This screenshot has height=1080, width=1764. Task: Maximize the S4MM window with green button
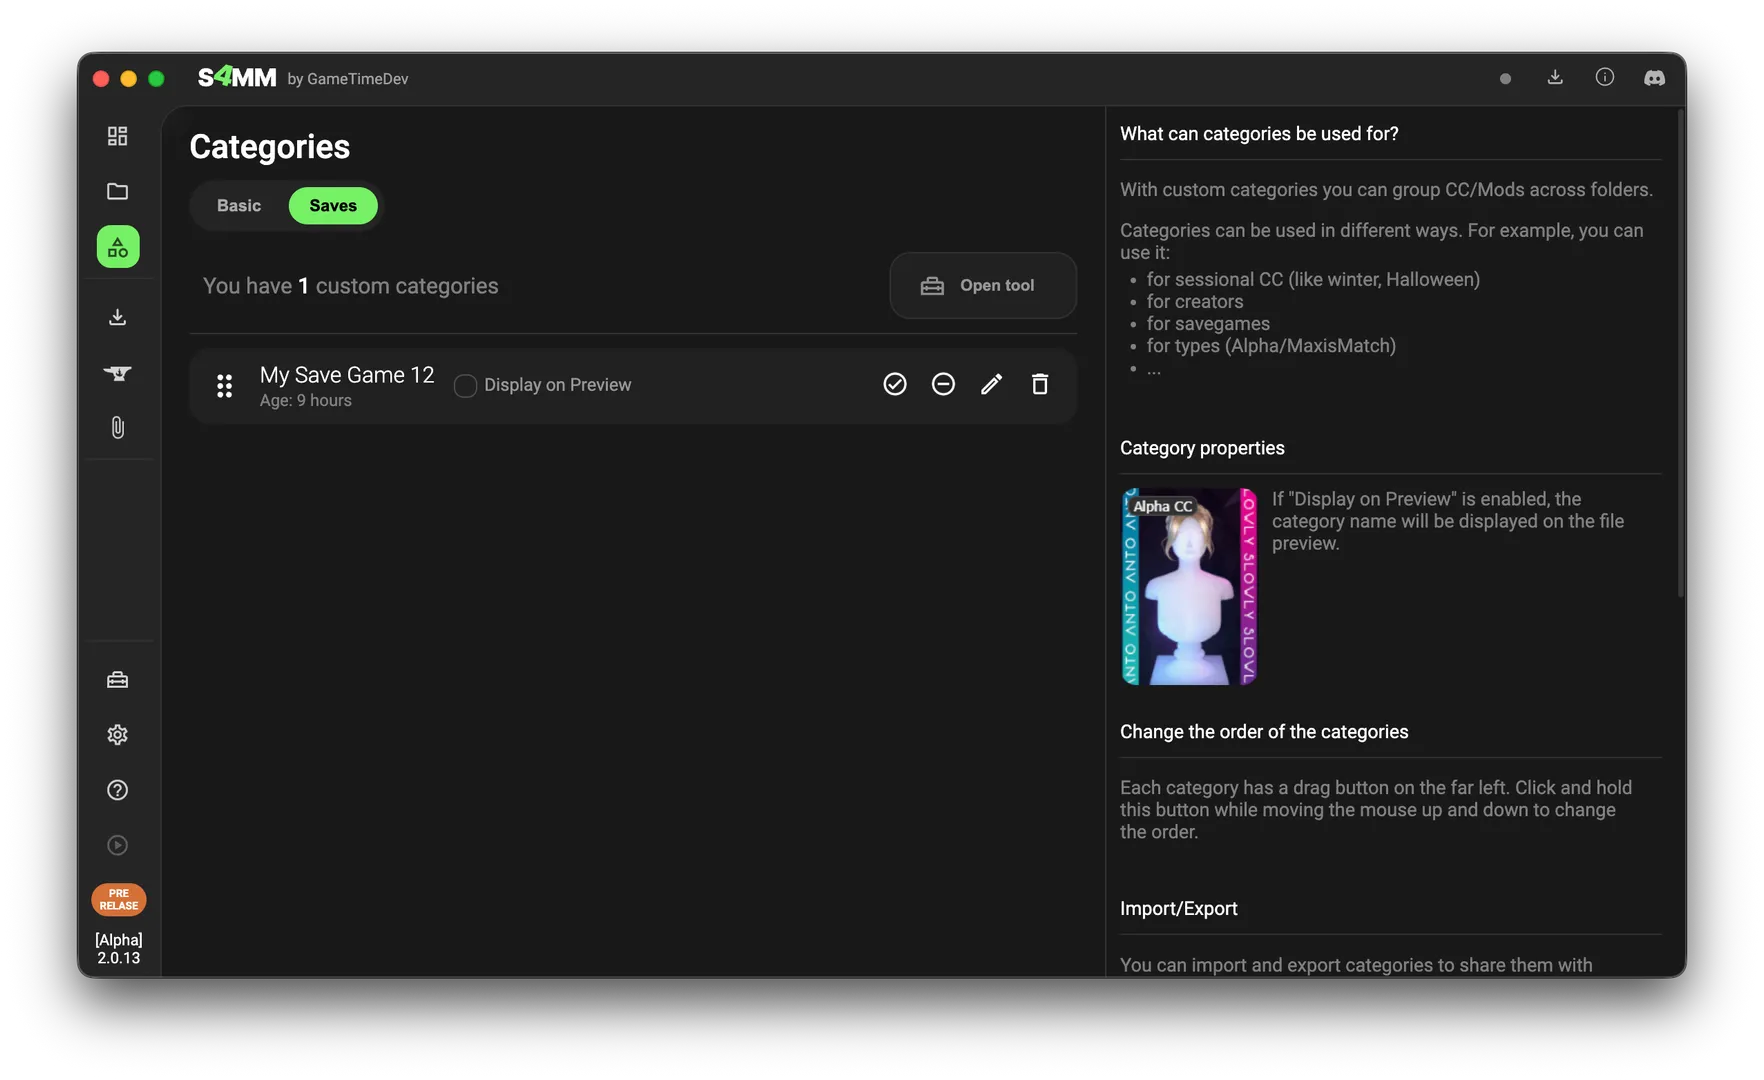(x=156, y=79)
